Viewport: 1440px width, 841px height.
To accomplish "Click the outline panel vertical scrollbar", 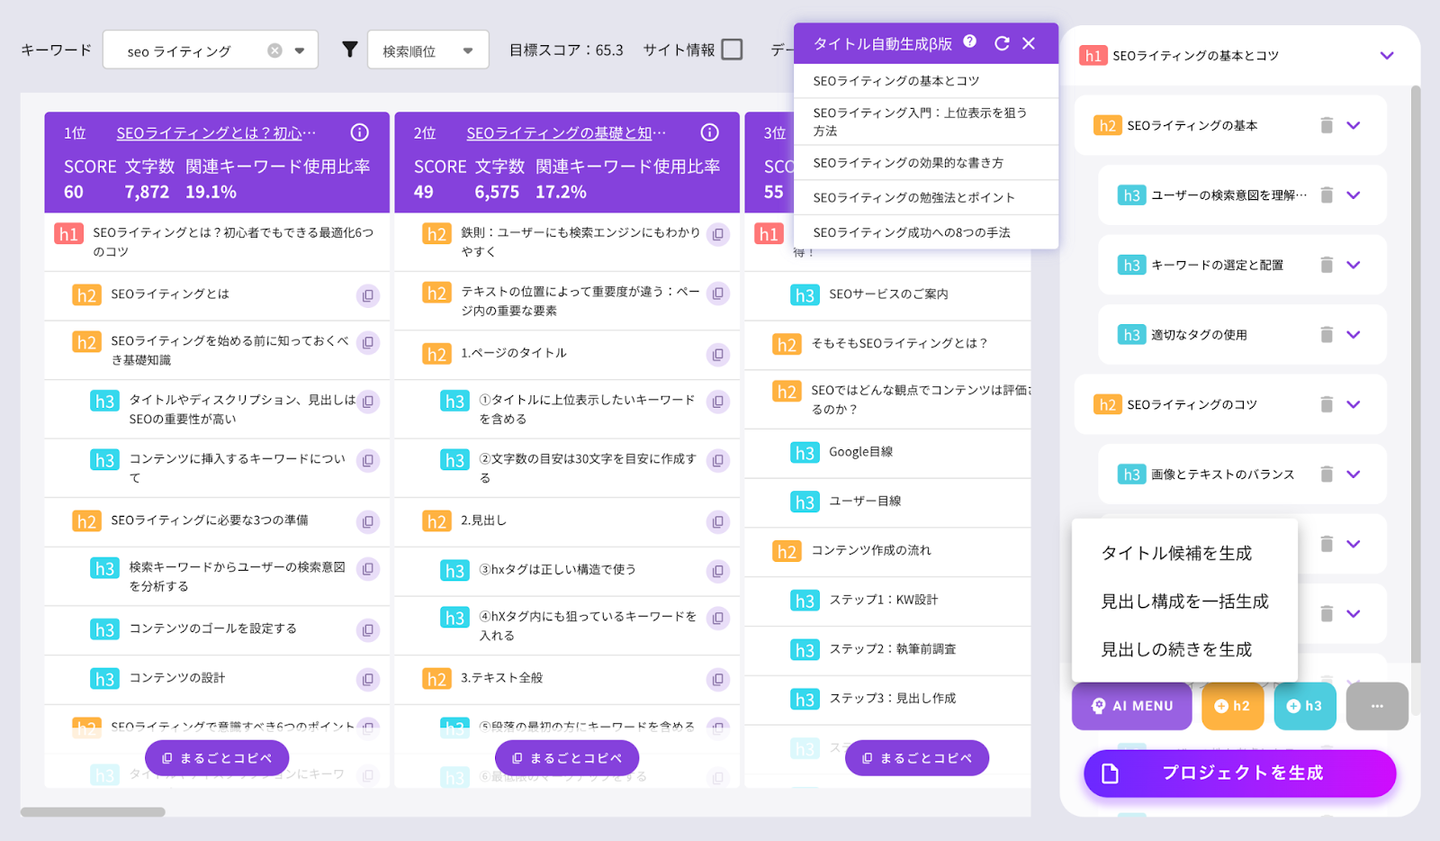I will [1415, 375].
